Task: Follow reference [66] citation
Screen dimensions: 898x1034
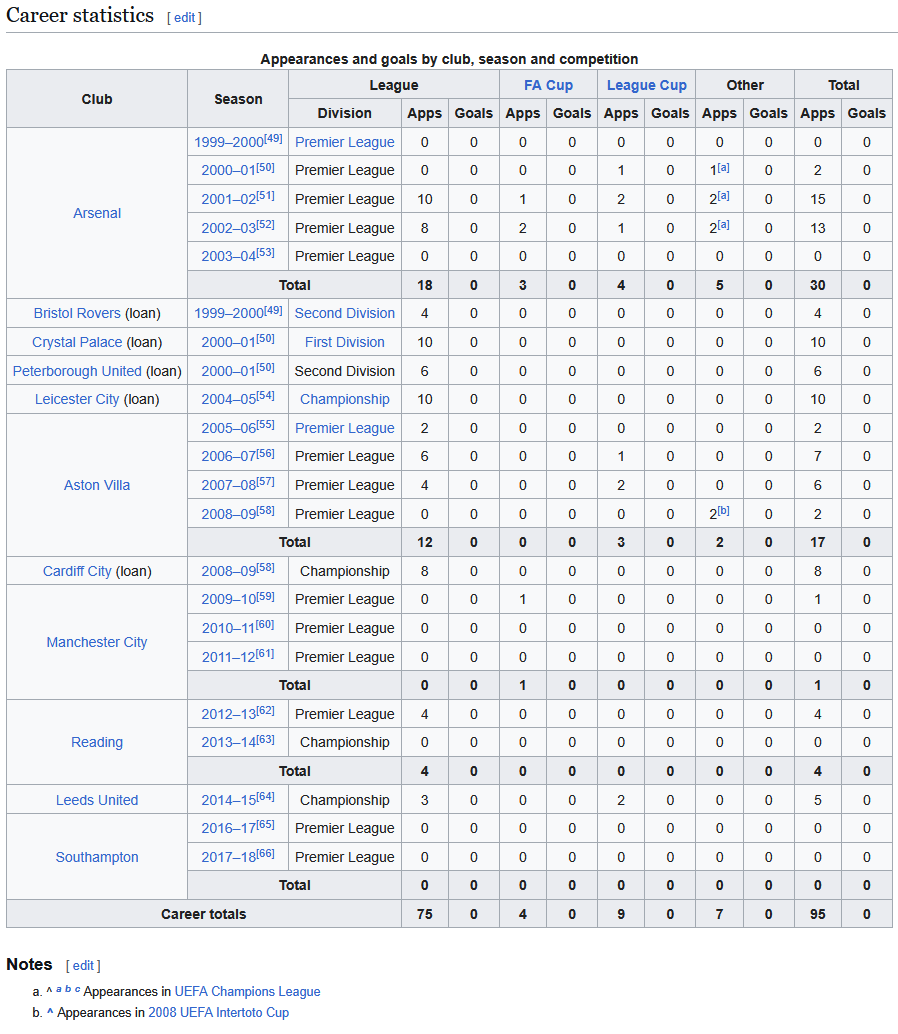Action: [x=265, y=853]
